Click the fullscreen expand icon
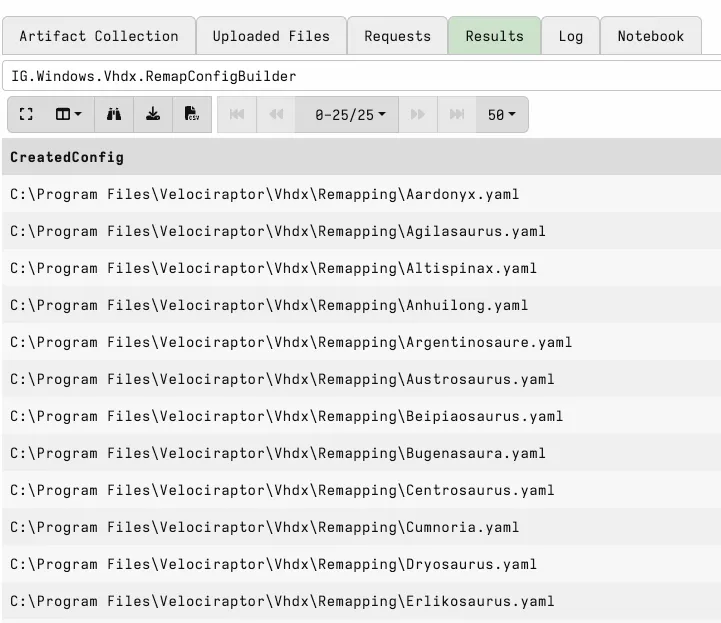 [x=27, y=115]
